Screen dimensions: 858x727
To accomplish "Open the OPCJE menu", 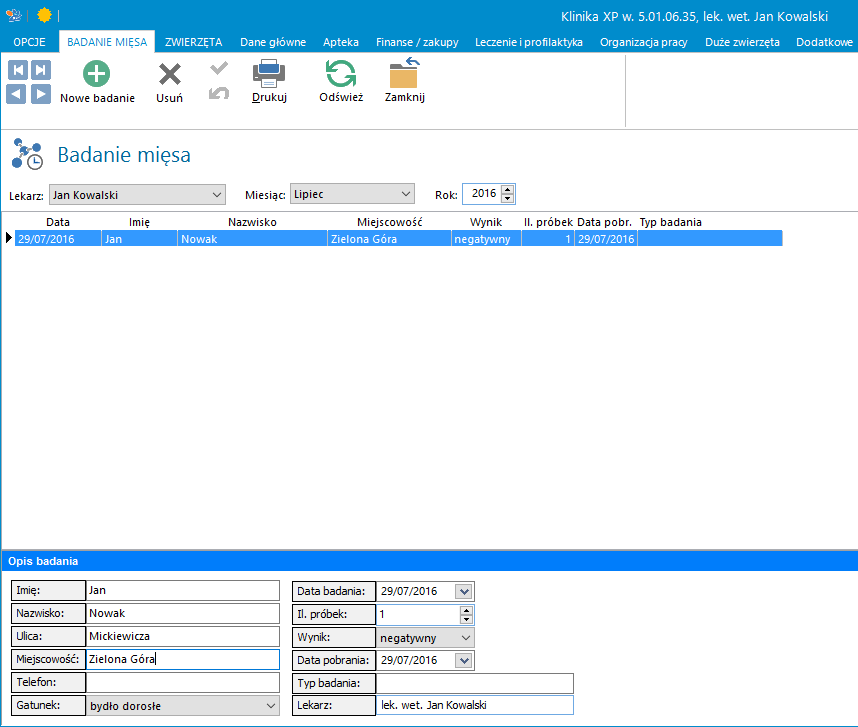I will pyautogui.click(x=30, y=42).
